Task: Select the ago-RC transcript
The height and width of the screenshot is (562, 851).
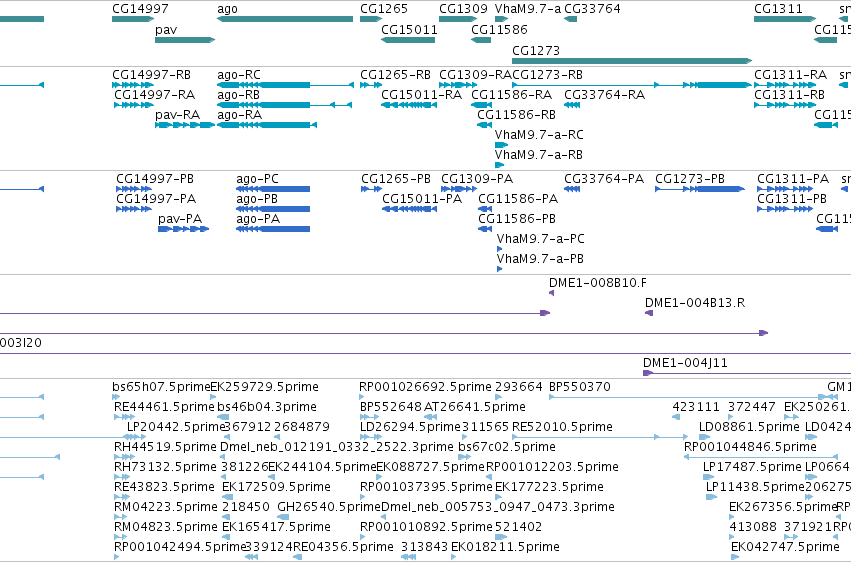Action: coord(285,85)
